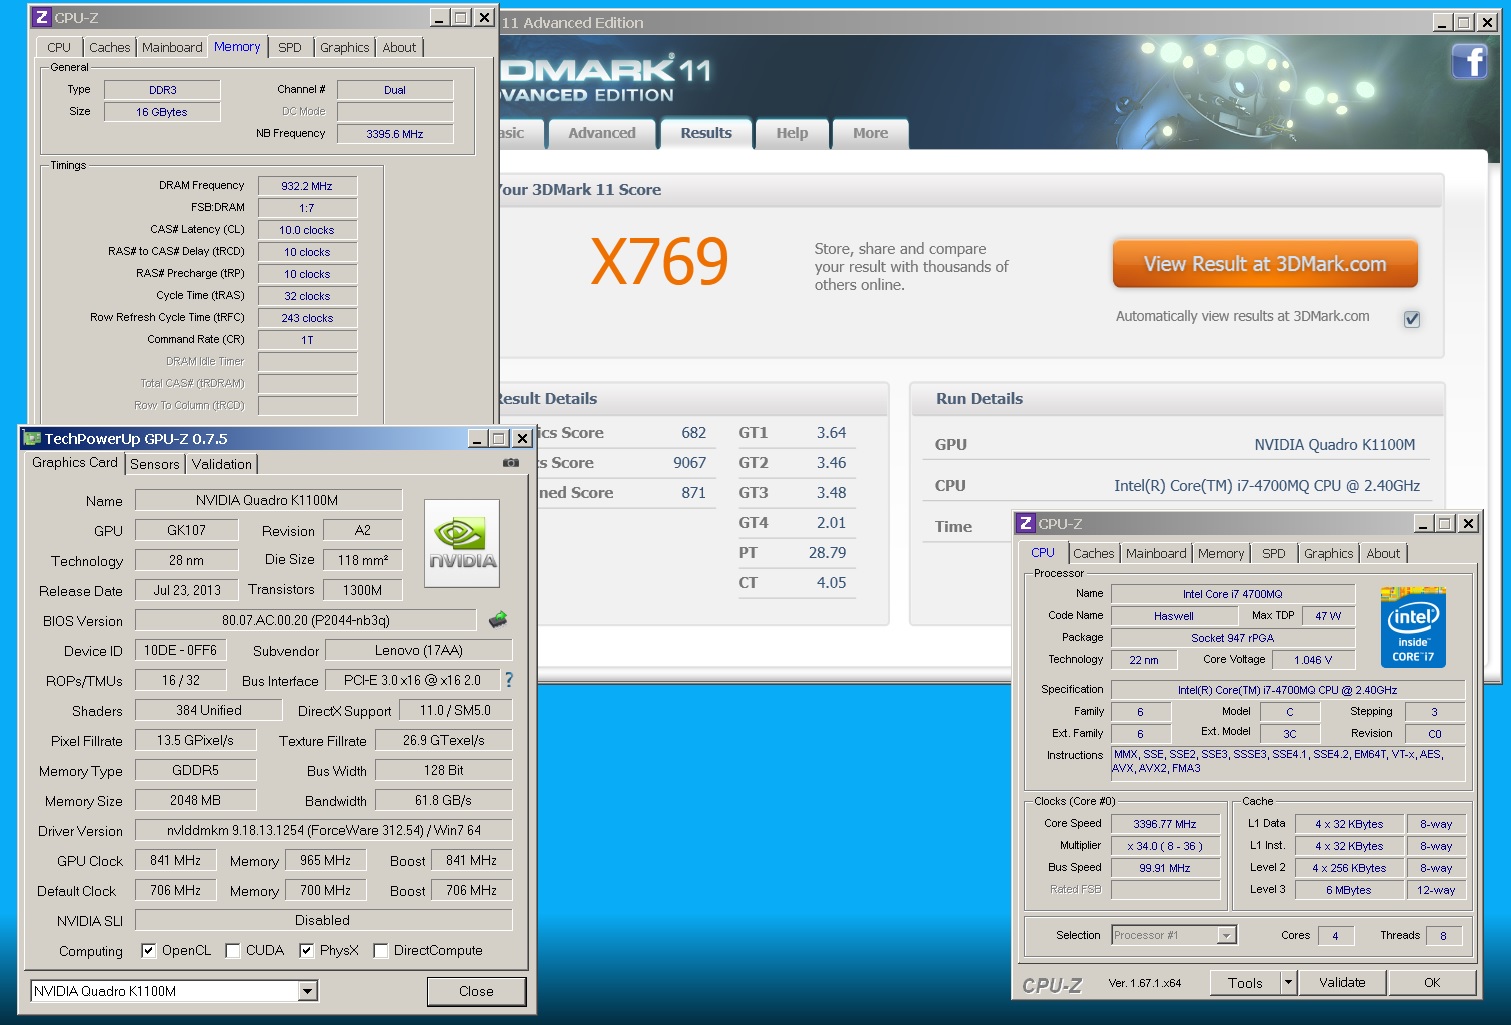1511x1025 pixels.
Task: Click the Intel Core i7-4700MQ specification field
Action: coord(1288,690)
